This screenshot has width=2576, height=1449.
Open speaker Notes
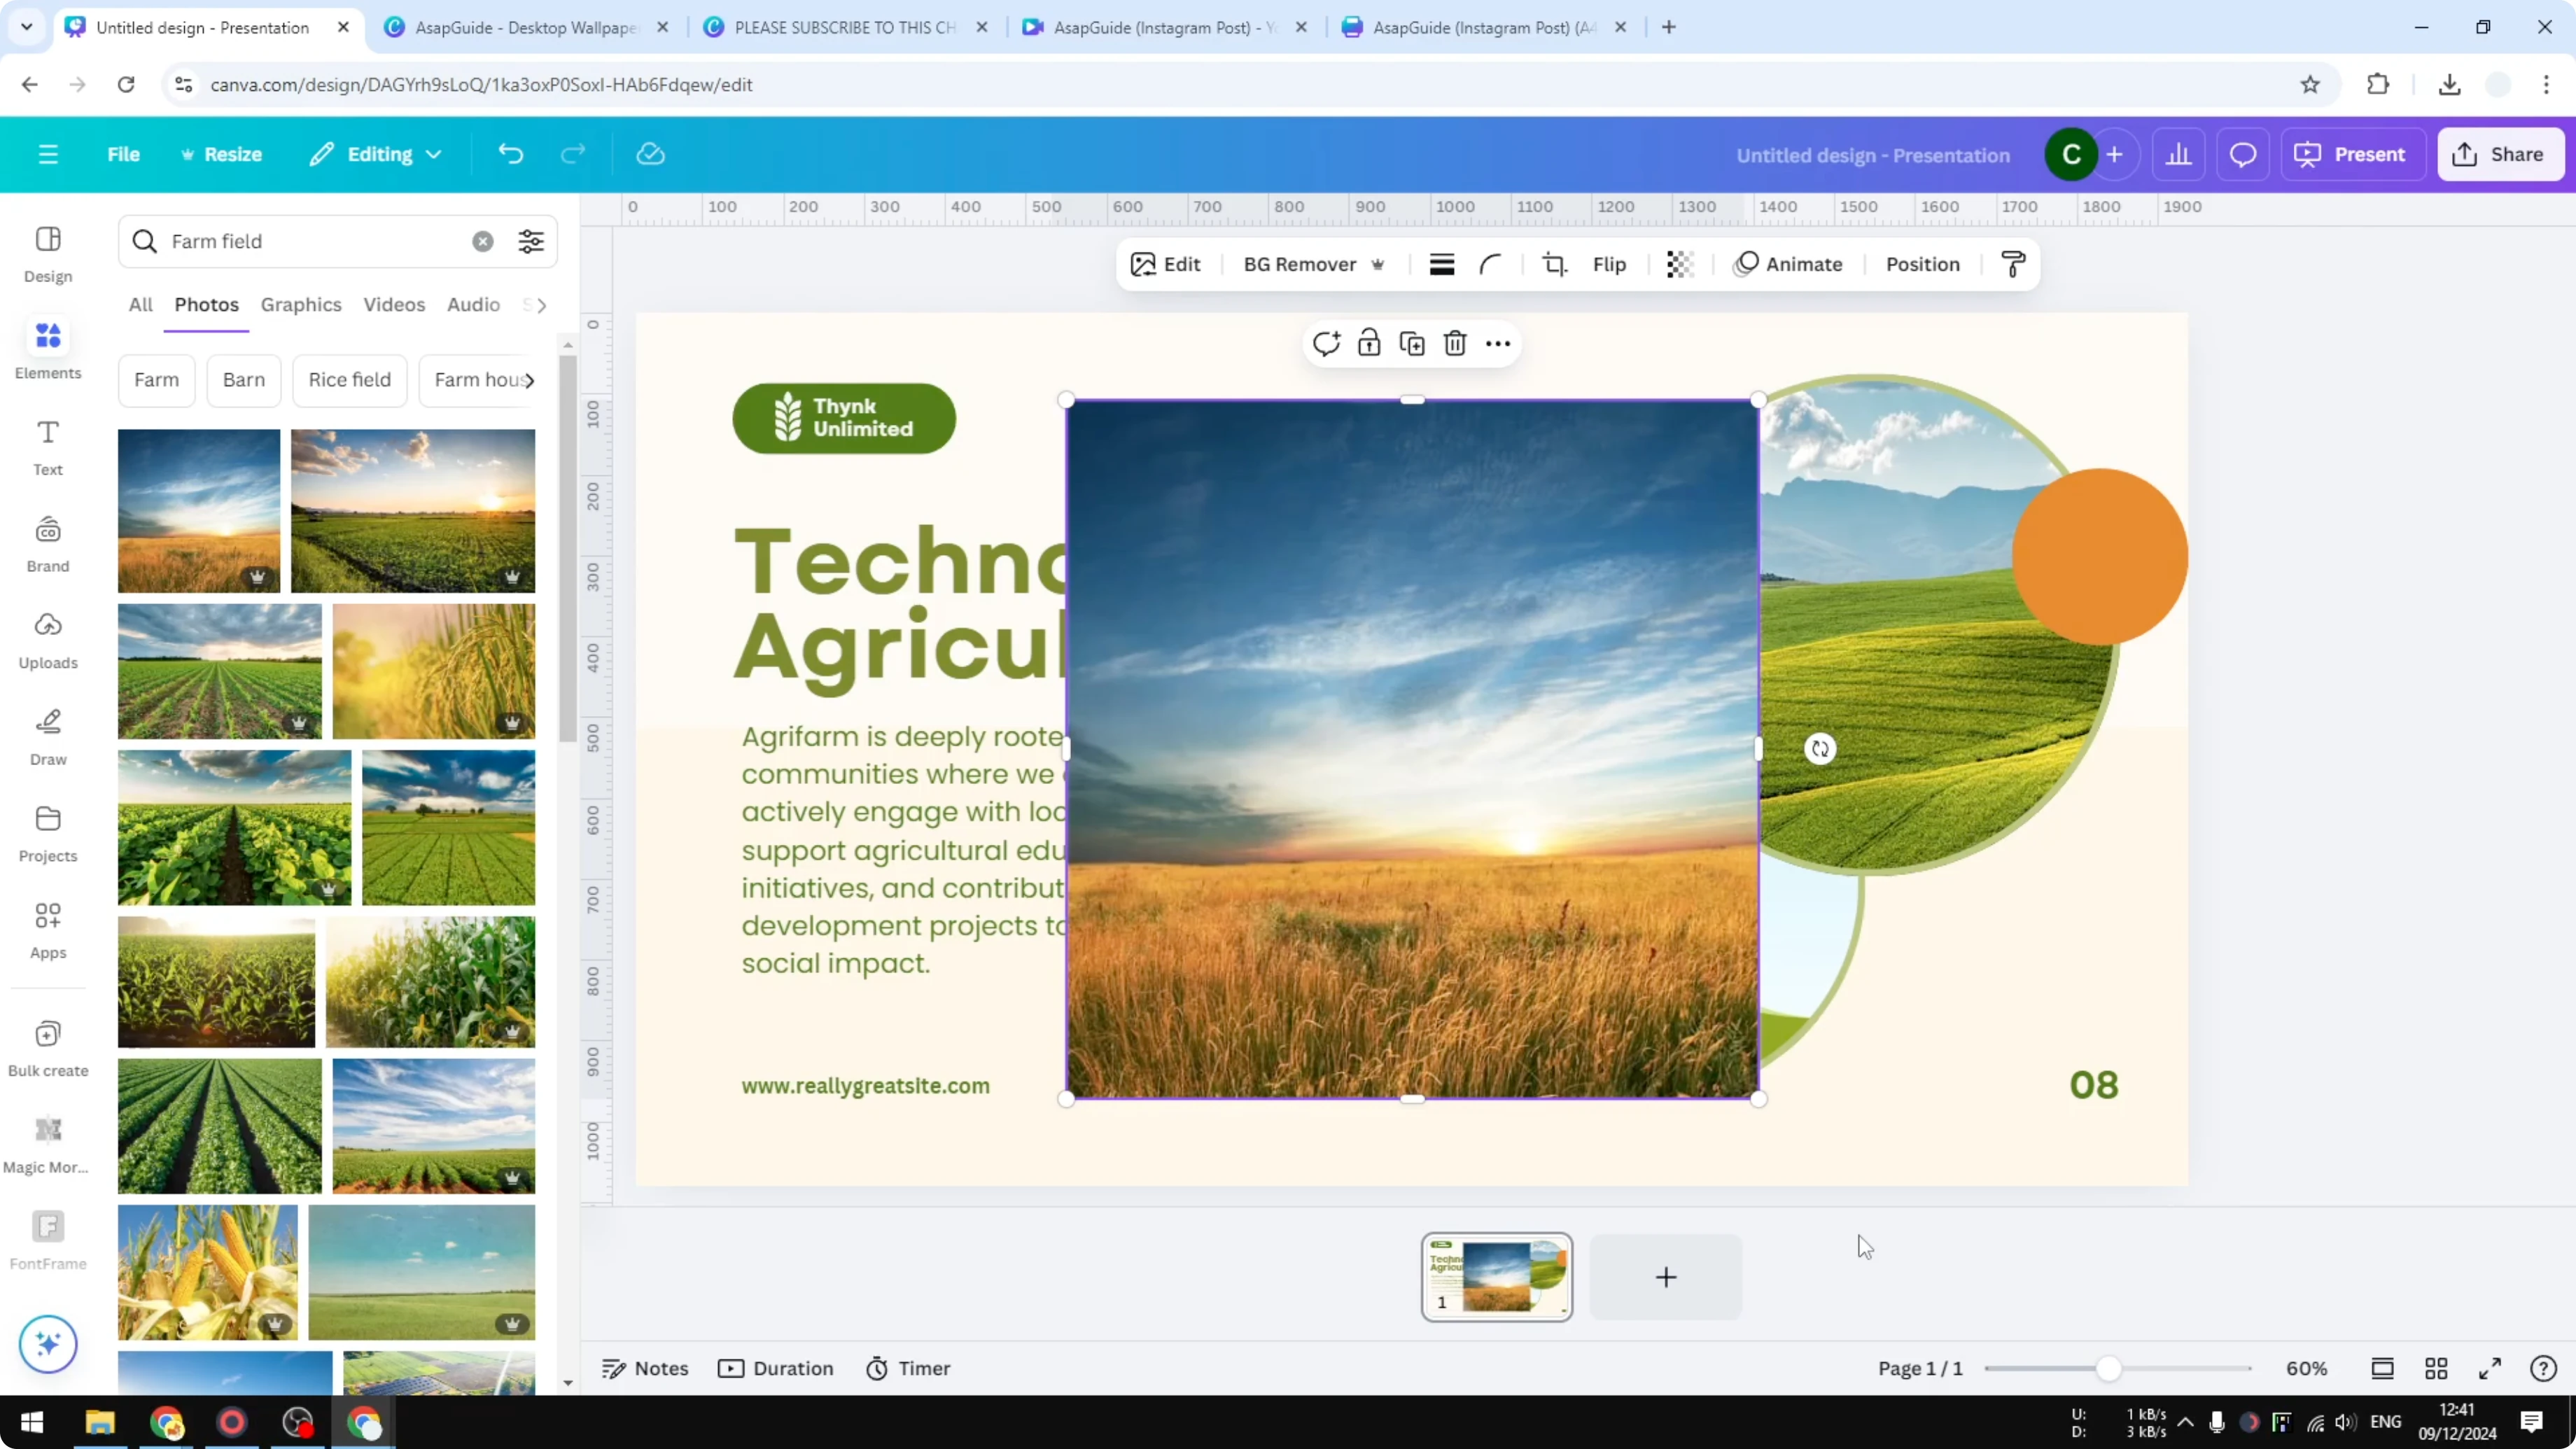tap(645, 1368)
